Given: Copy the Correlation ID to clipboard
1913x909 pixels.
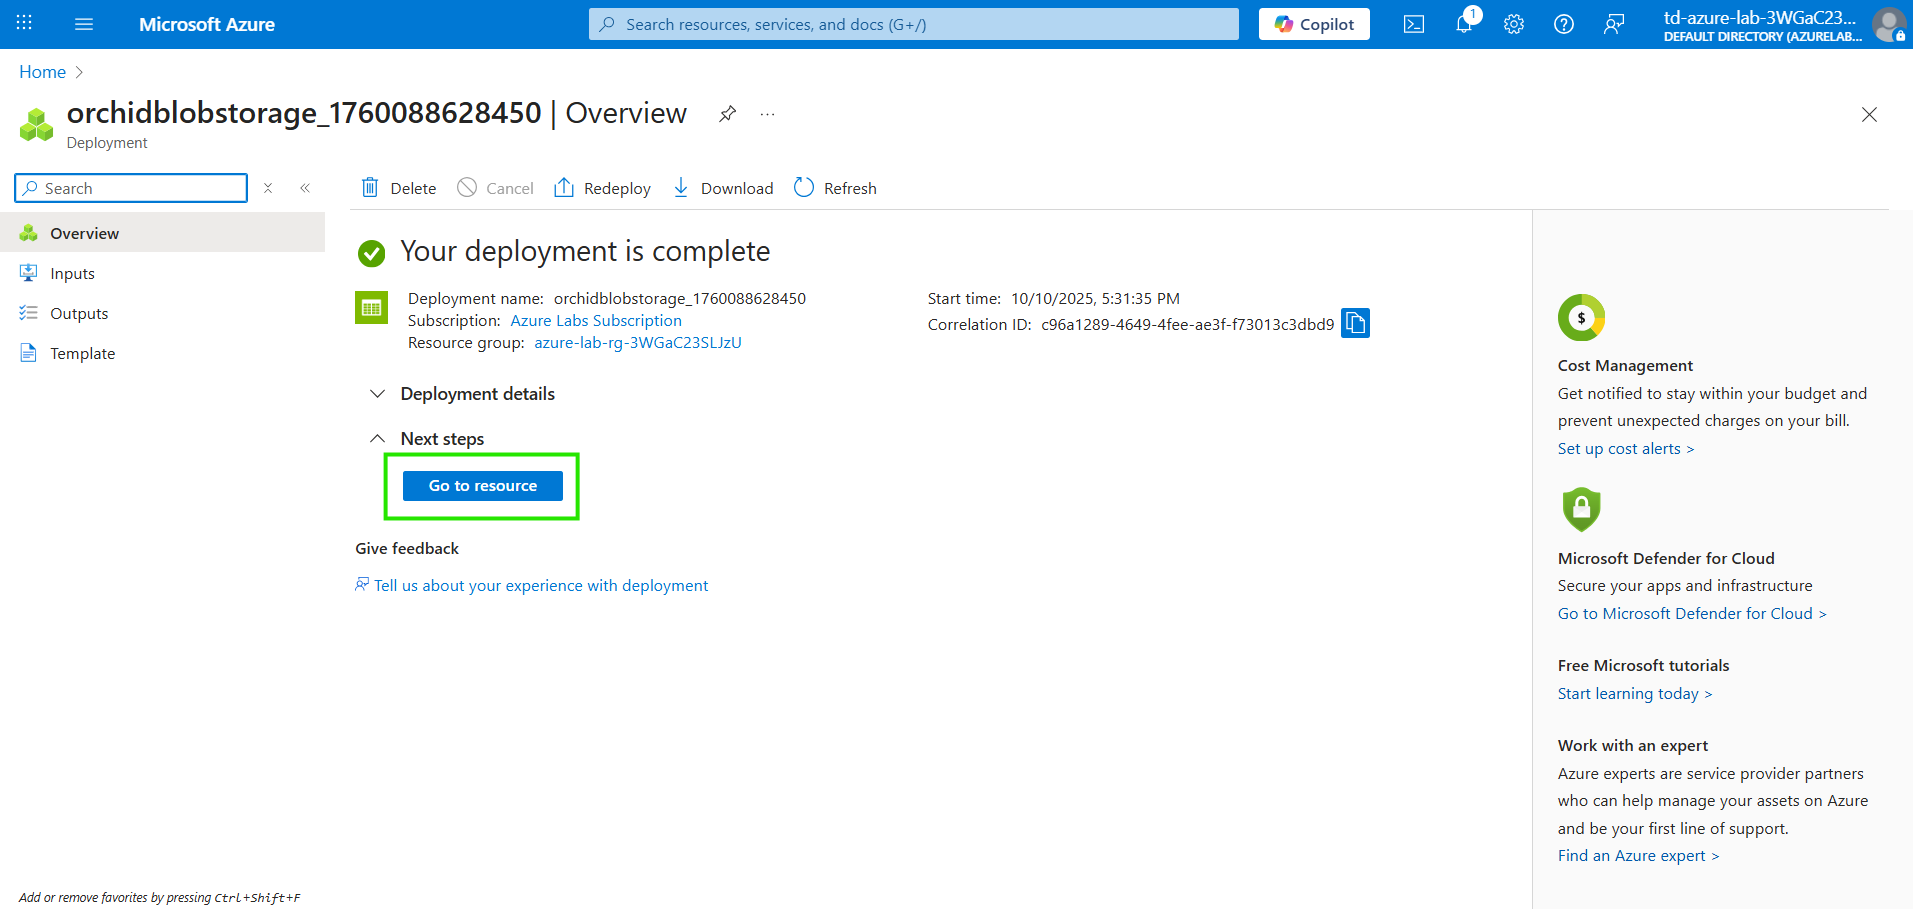Looking at the screenshot, I should coord(1355,323).
